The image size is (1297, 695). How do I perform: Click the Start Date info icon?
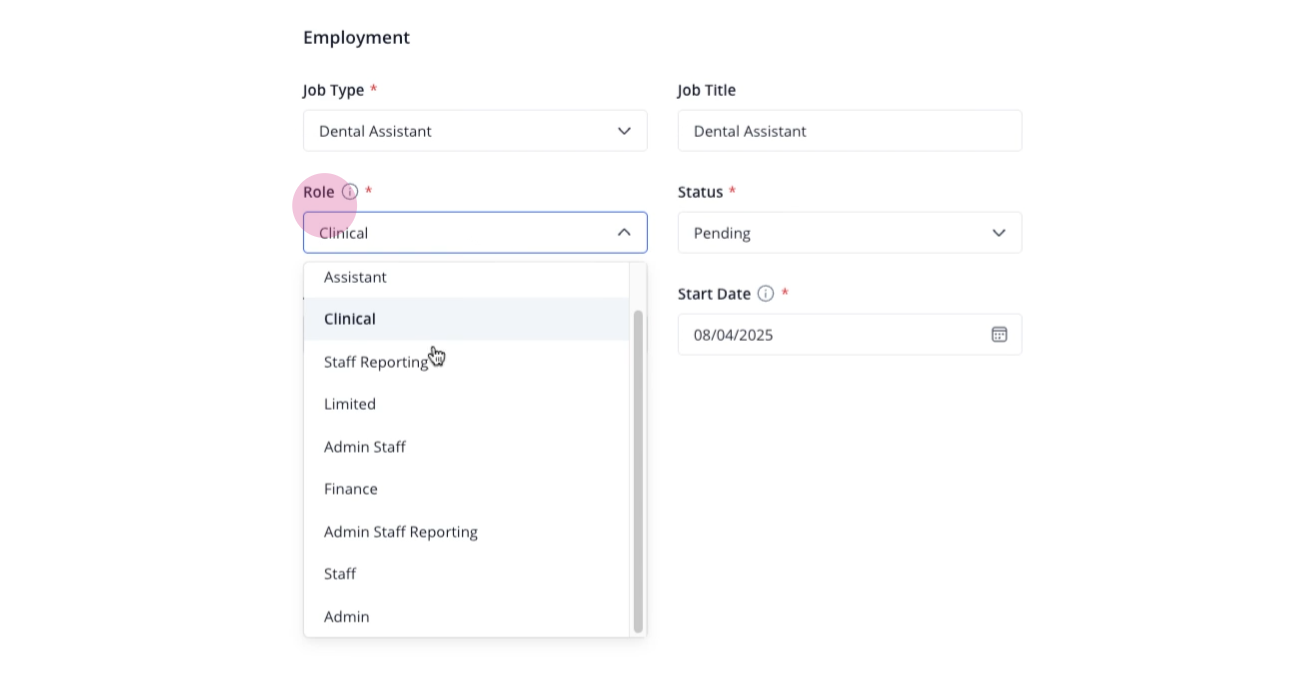click(766, 293)
